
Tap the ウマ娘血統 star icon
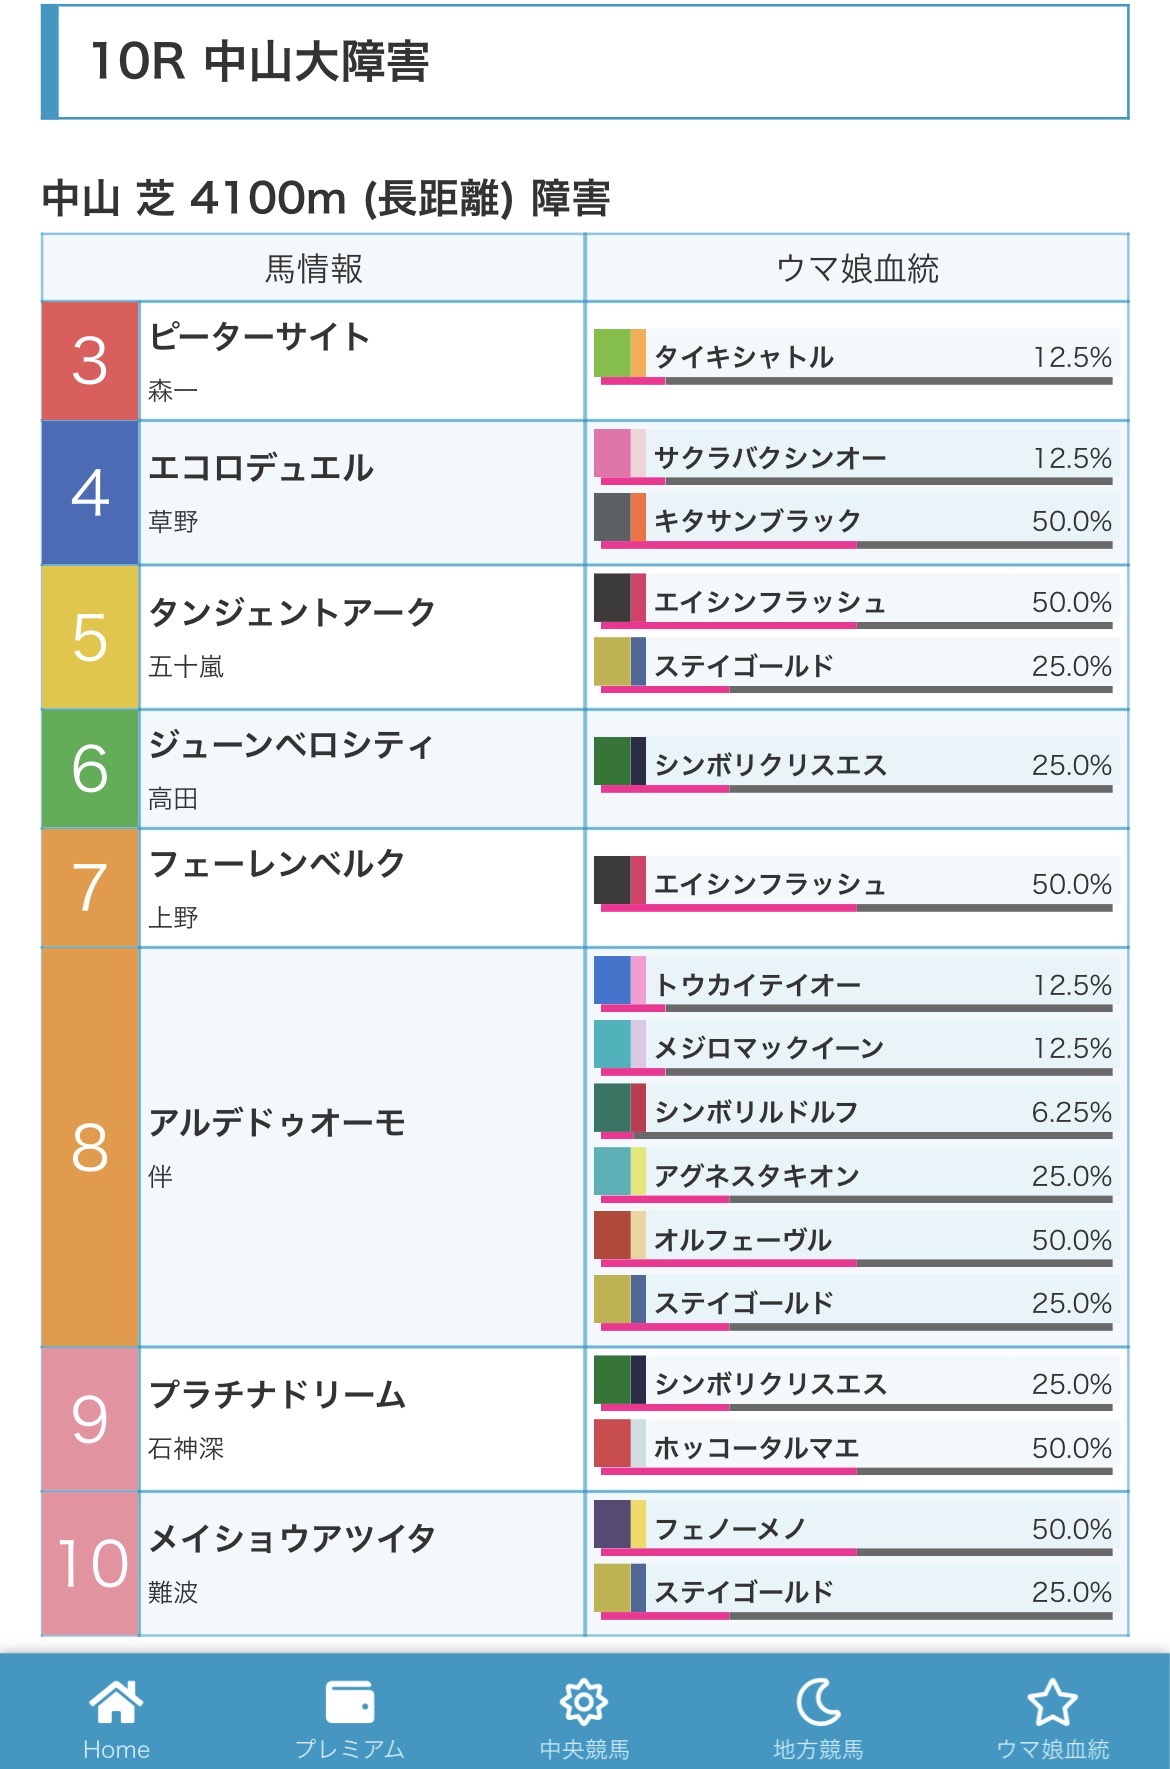click(1052, 1702)
